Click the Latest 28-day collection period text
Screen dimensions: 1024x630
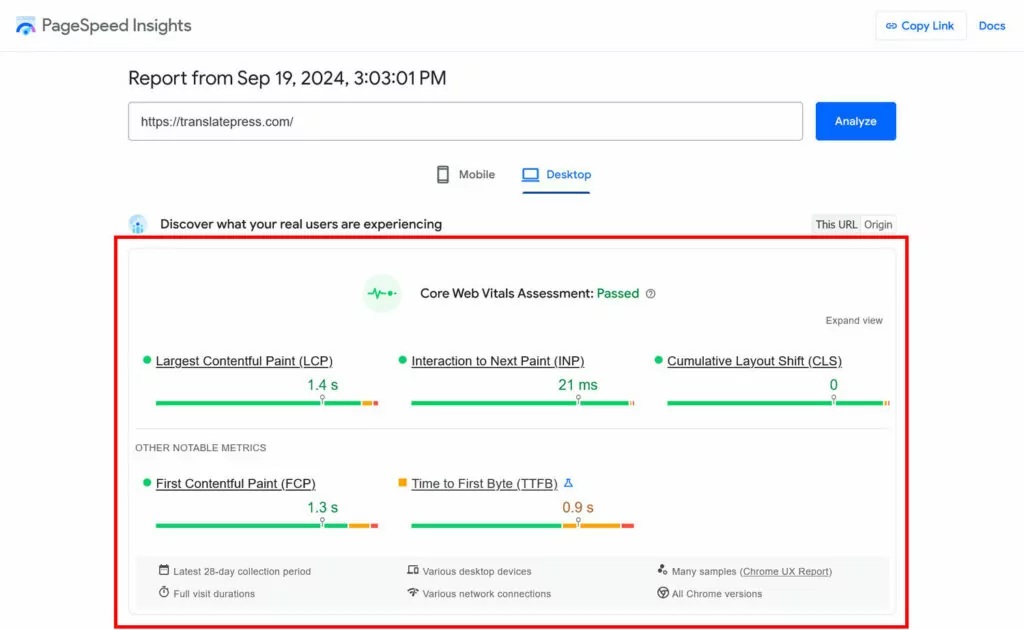(x=242, y=571)
